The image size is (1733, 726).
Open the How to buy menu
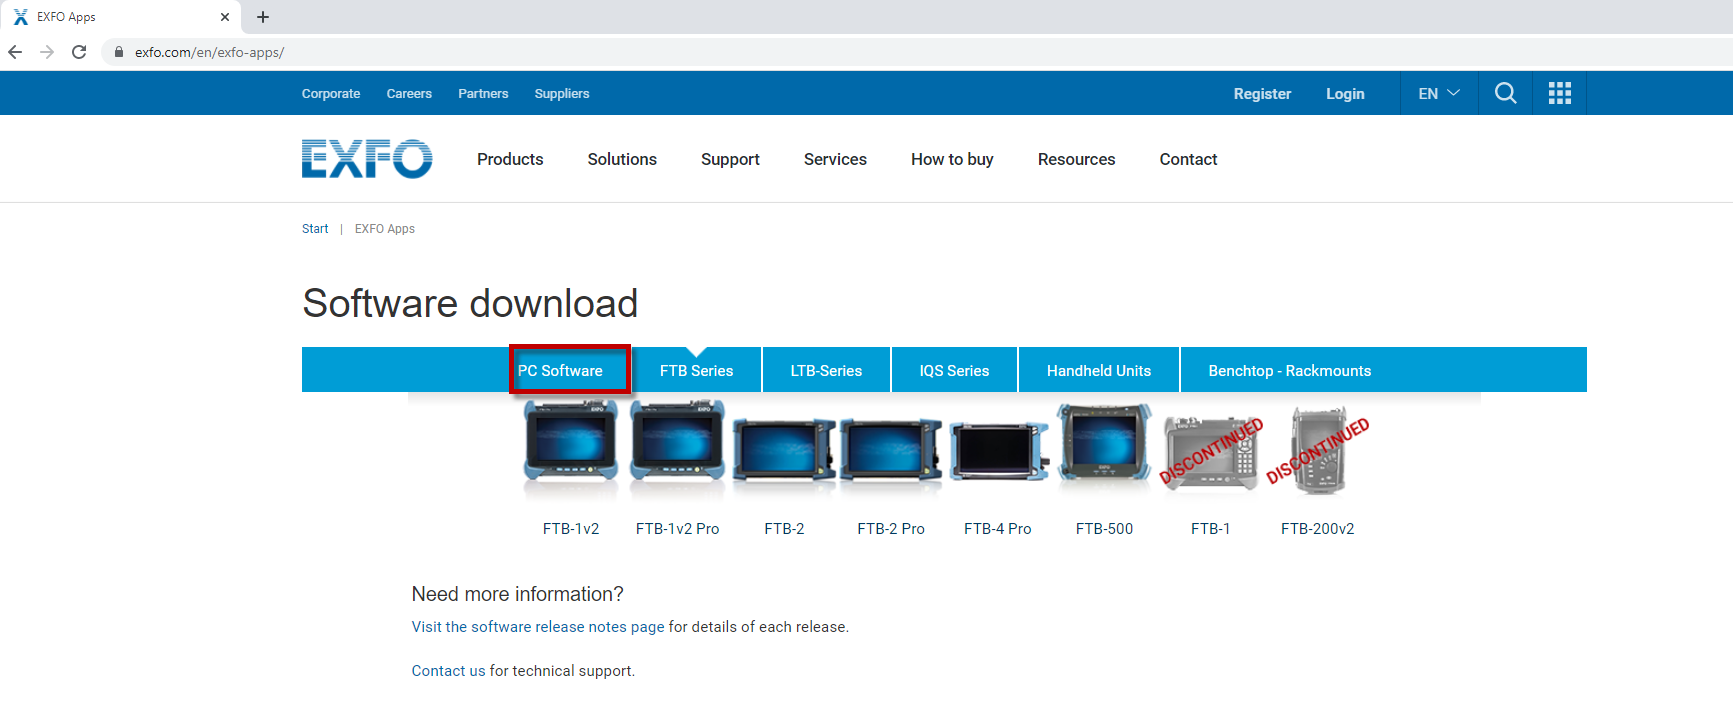952,159
